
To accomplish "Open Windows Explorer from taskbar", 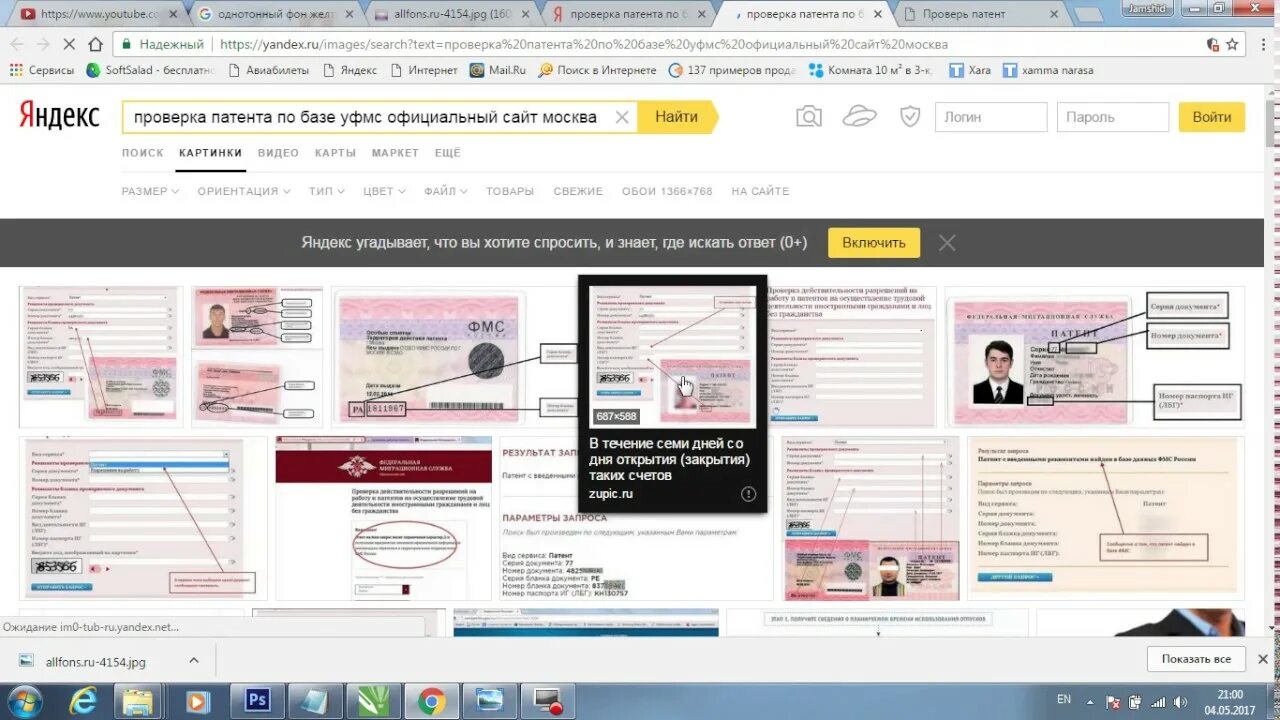I will (138, 701).
